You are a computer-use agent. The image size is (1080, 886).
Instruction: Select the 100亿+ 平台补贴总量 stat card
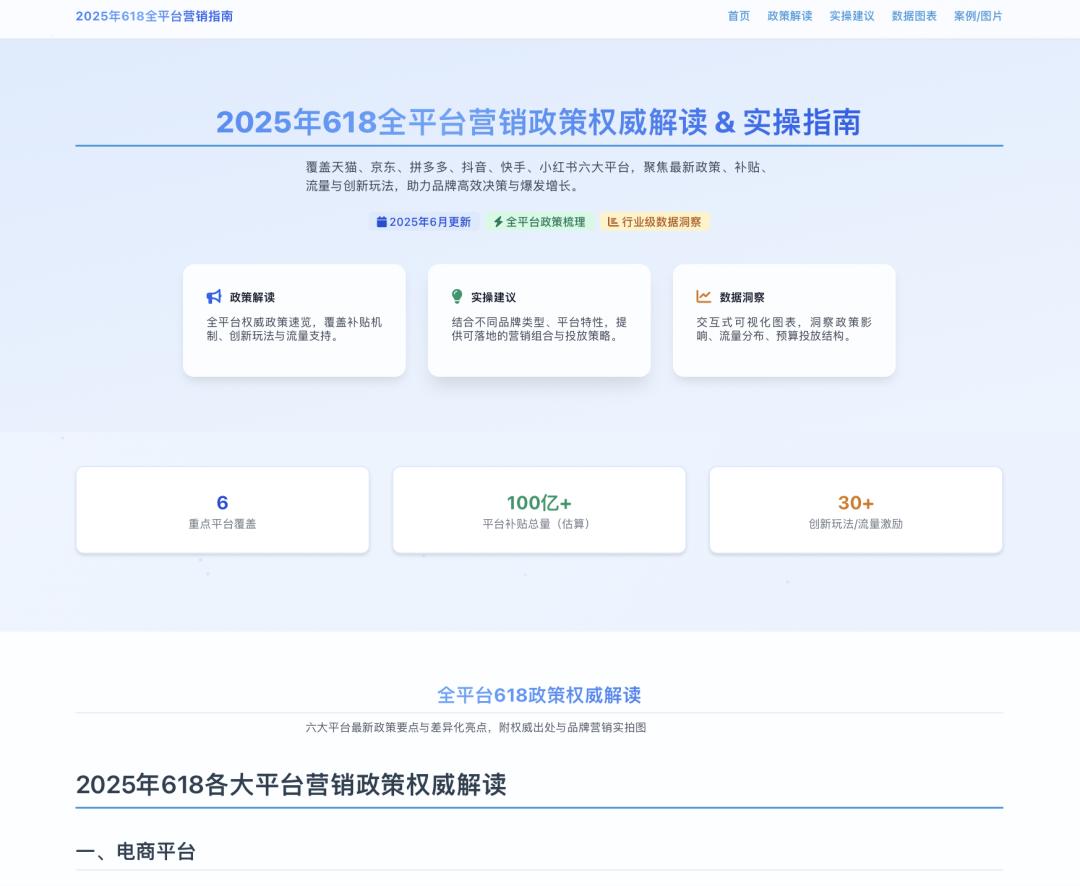pos(539,510)
